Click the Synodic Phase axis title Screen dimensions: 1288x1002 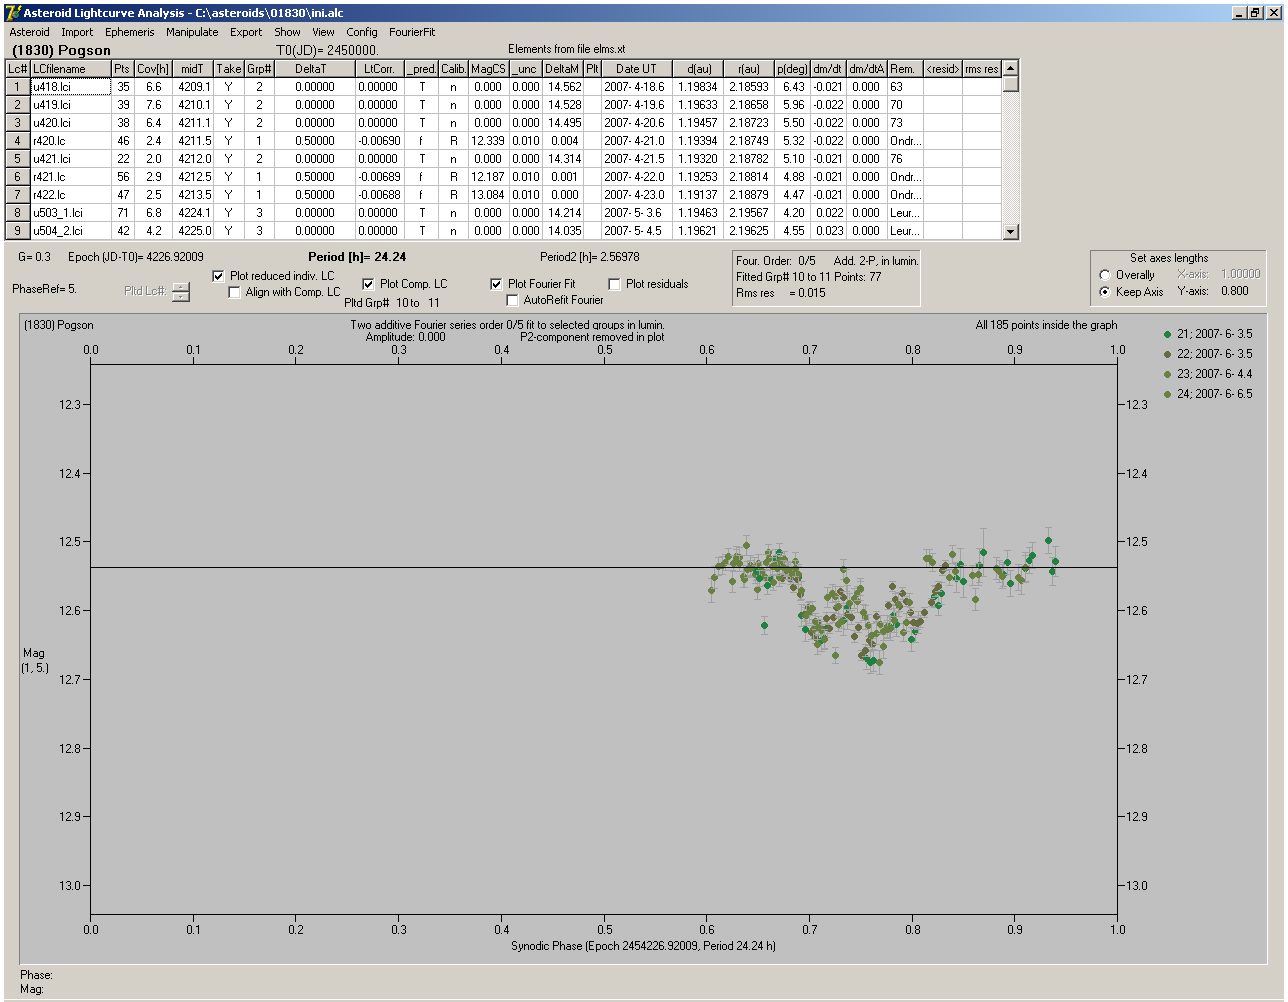pyautogui.click(x=643, y=946)
